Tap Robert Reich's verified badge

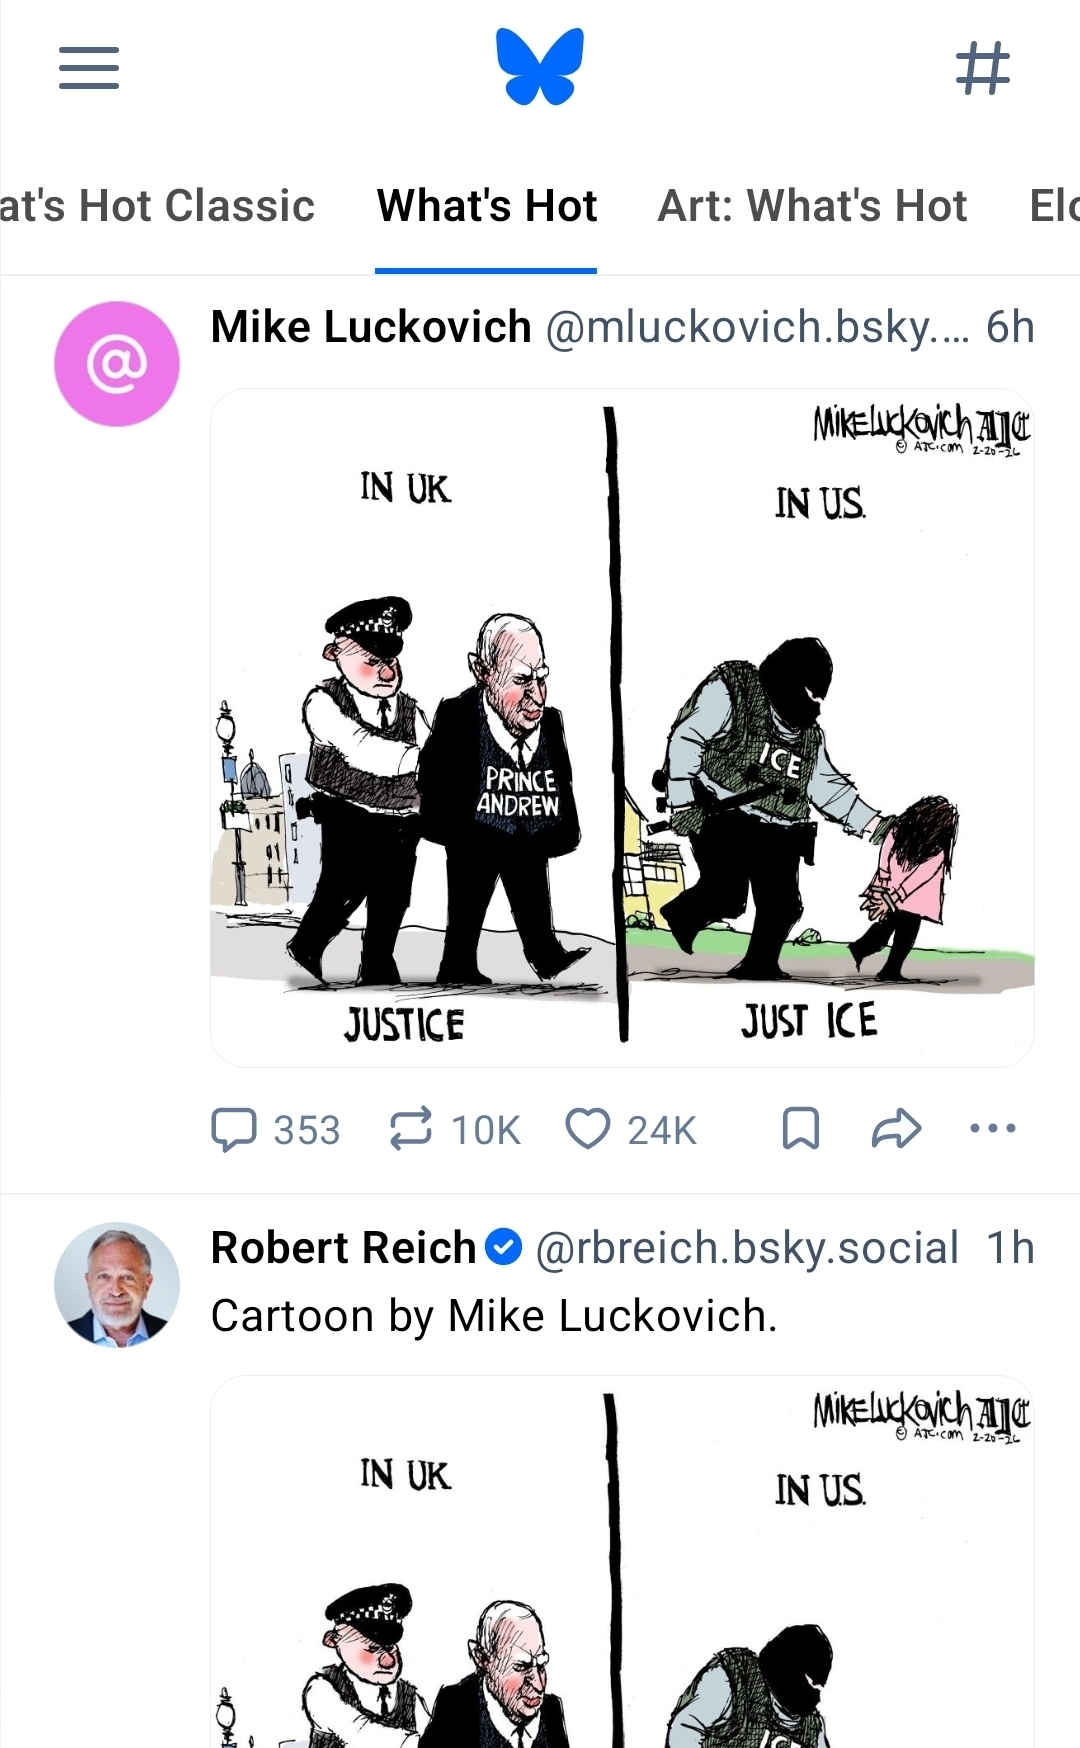coord(503,1247)
